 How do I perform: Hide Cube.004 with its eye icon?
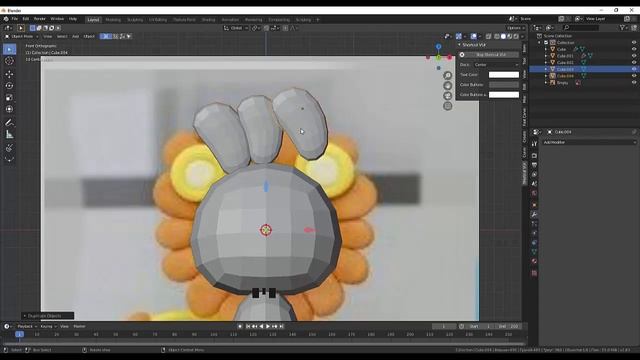pyautogui.click(x=634, y=76)
